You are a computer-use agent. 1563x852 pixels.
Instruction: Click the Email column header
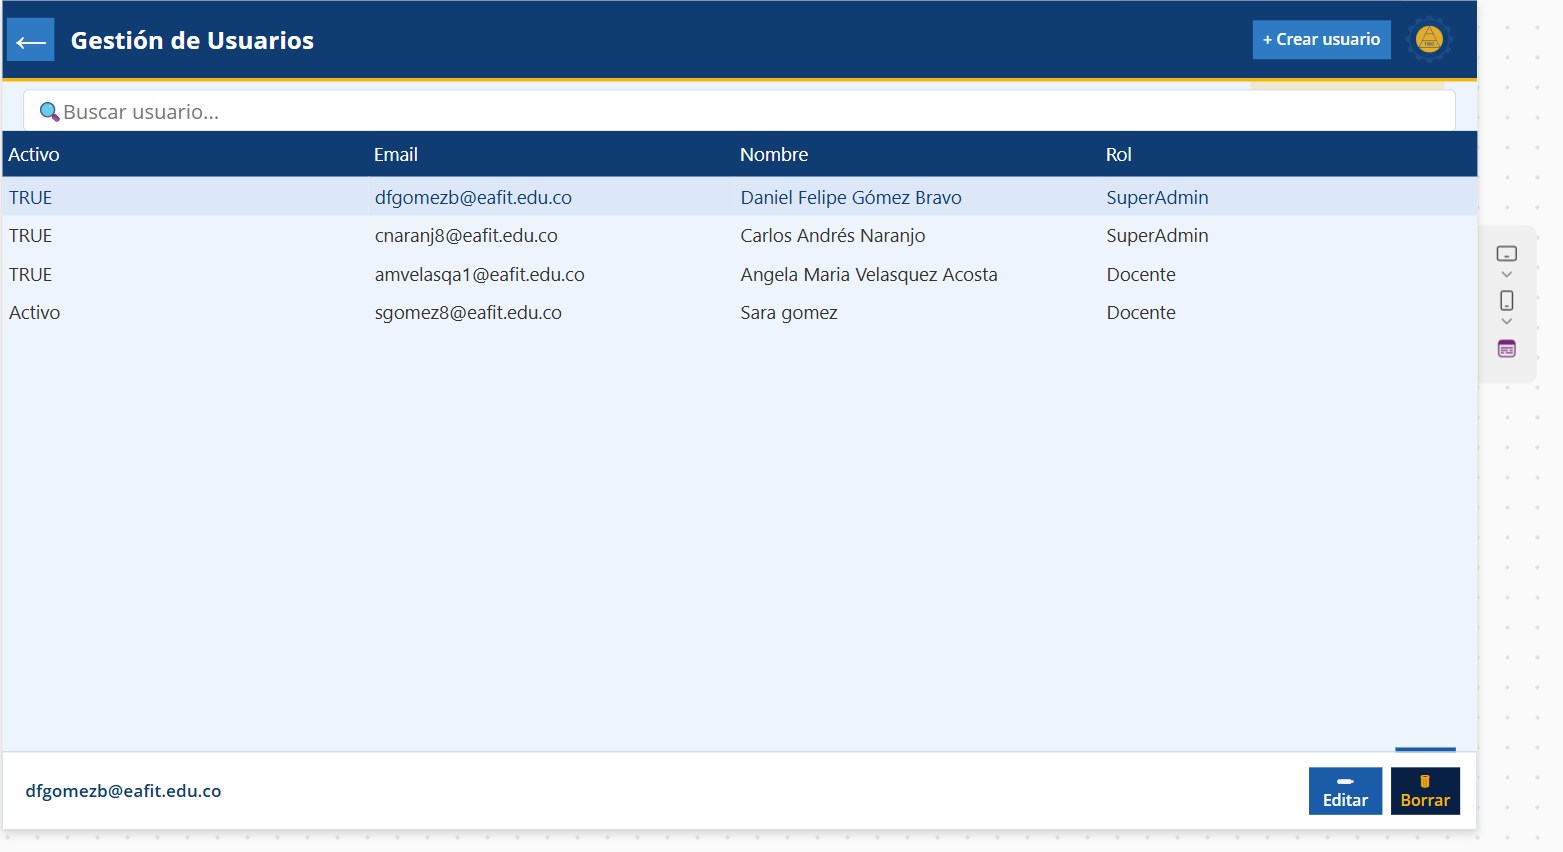tap(396, 155)
